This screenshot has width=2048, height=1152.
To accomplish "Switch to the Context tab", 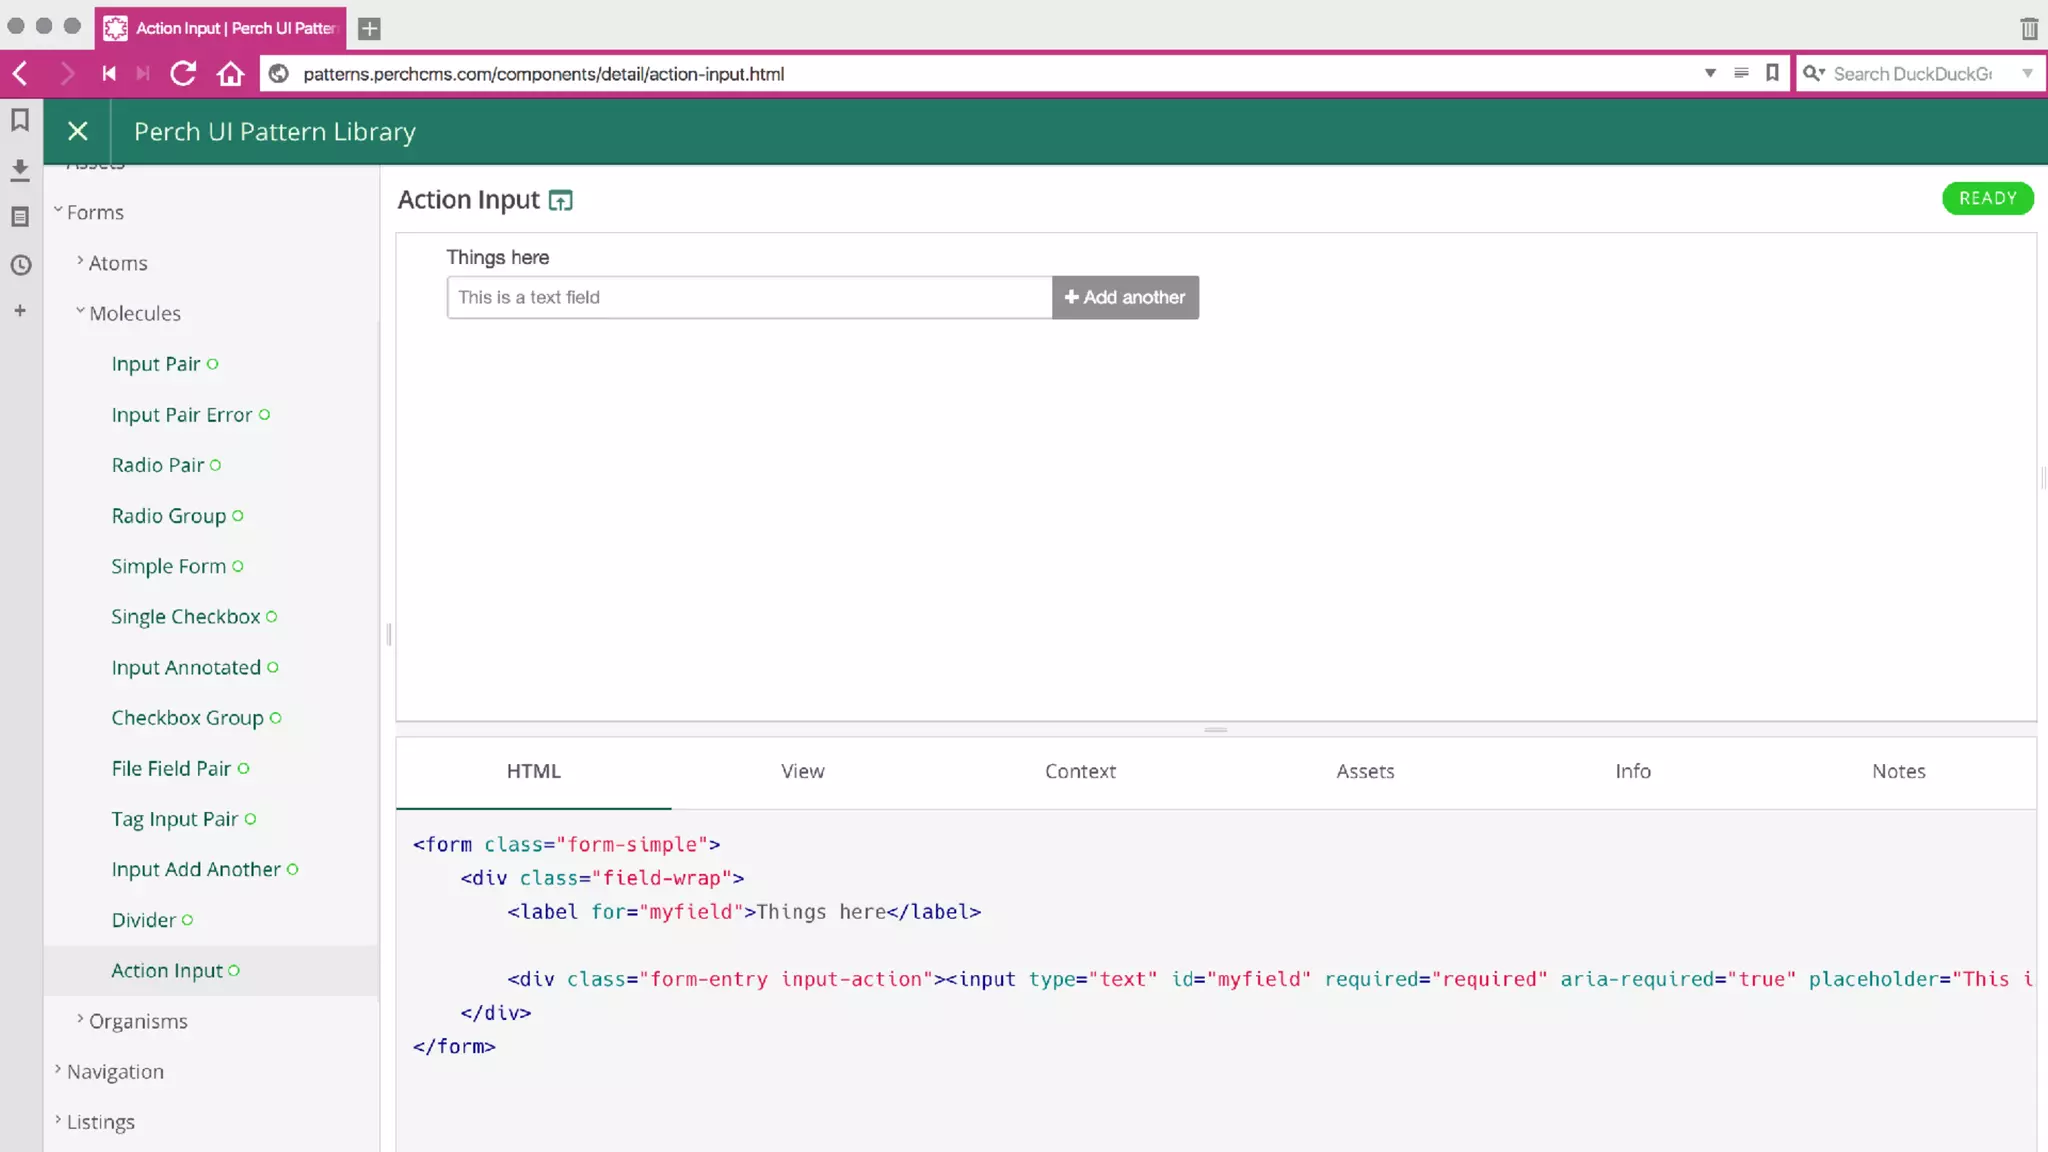I will (x=1079, y=771).
